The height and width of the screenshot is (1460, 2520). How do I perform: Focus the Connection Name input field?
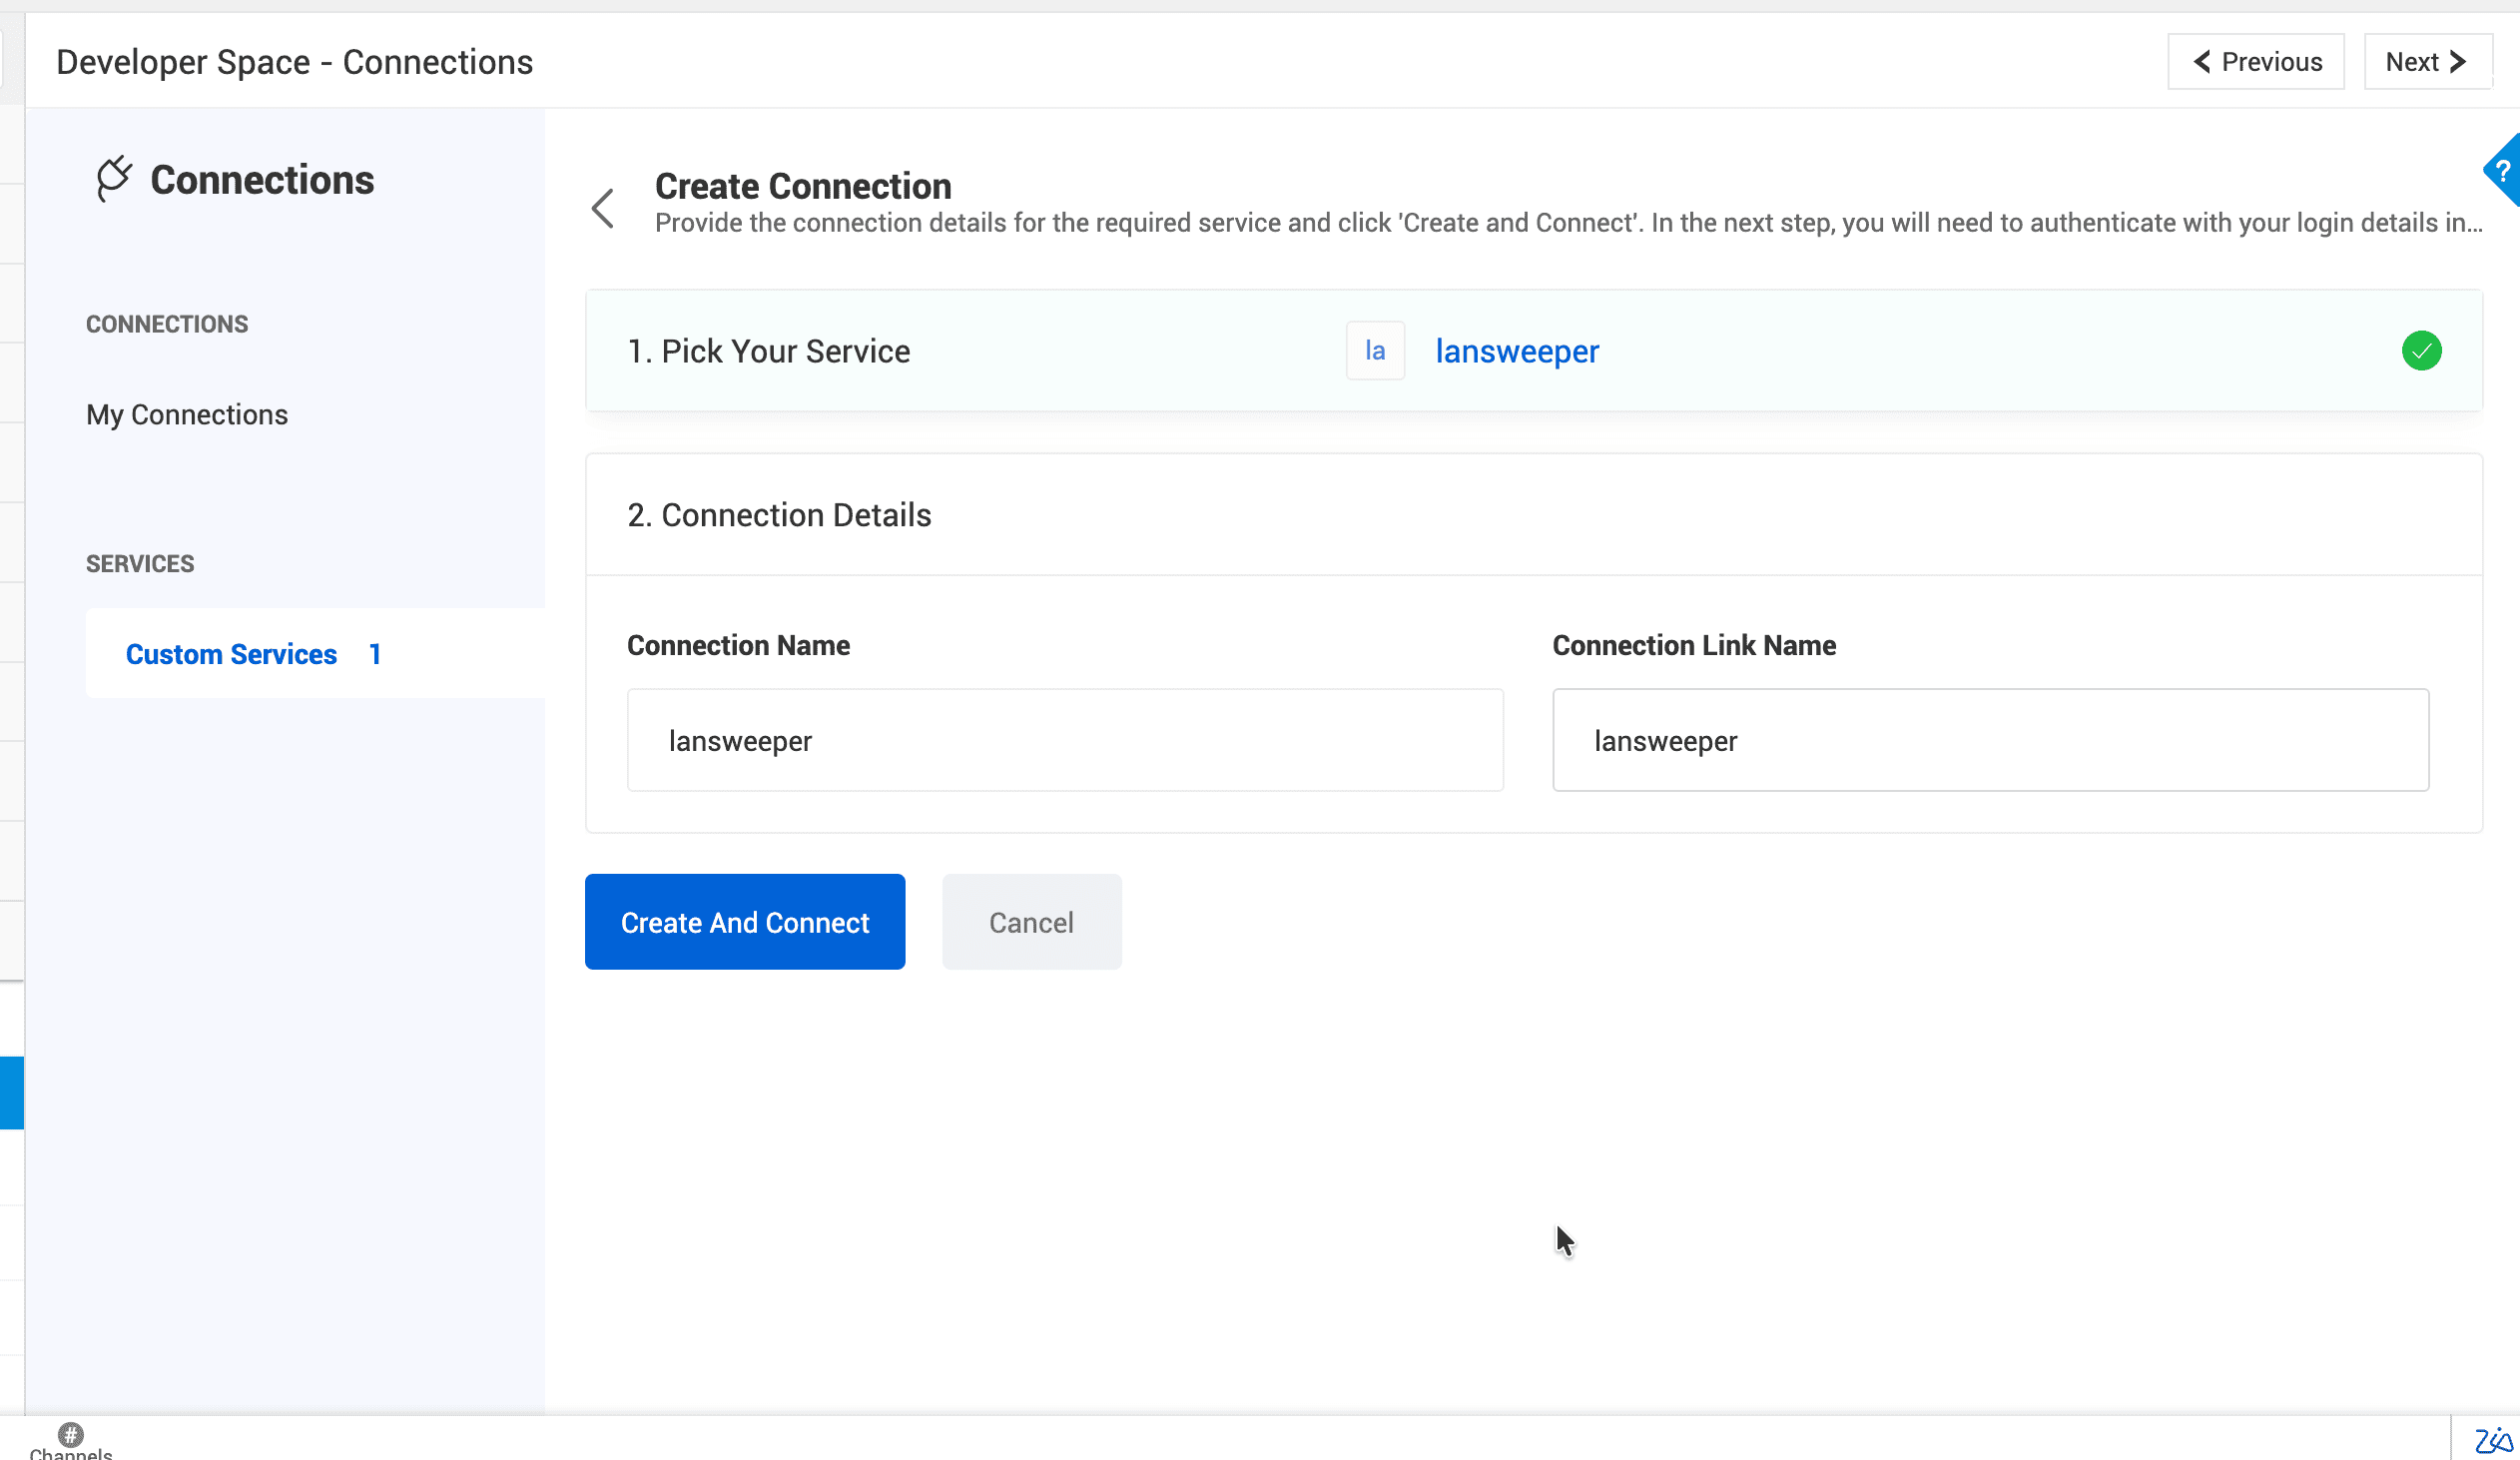[1064, 740]
